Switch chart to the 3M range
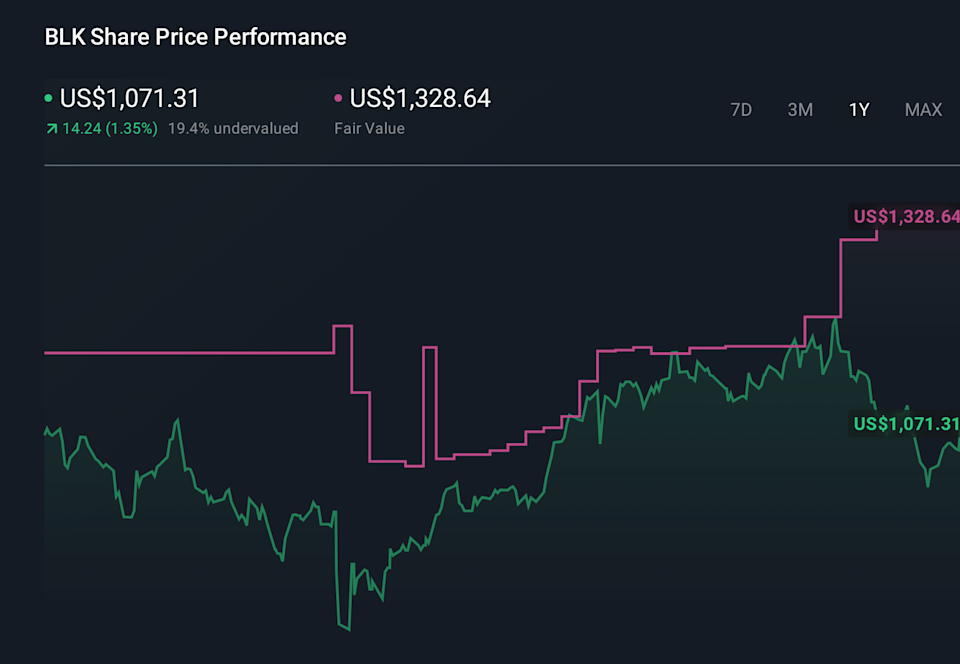Image resolution: width=960 pixels, height=664 pixels. tap(800, 110)
